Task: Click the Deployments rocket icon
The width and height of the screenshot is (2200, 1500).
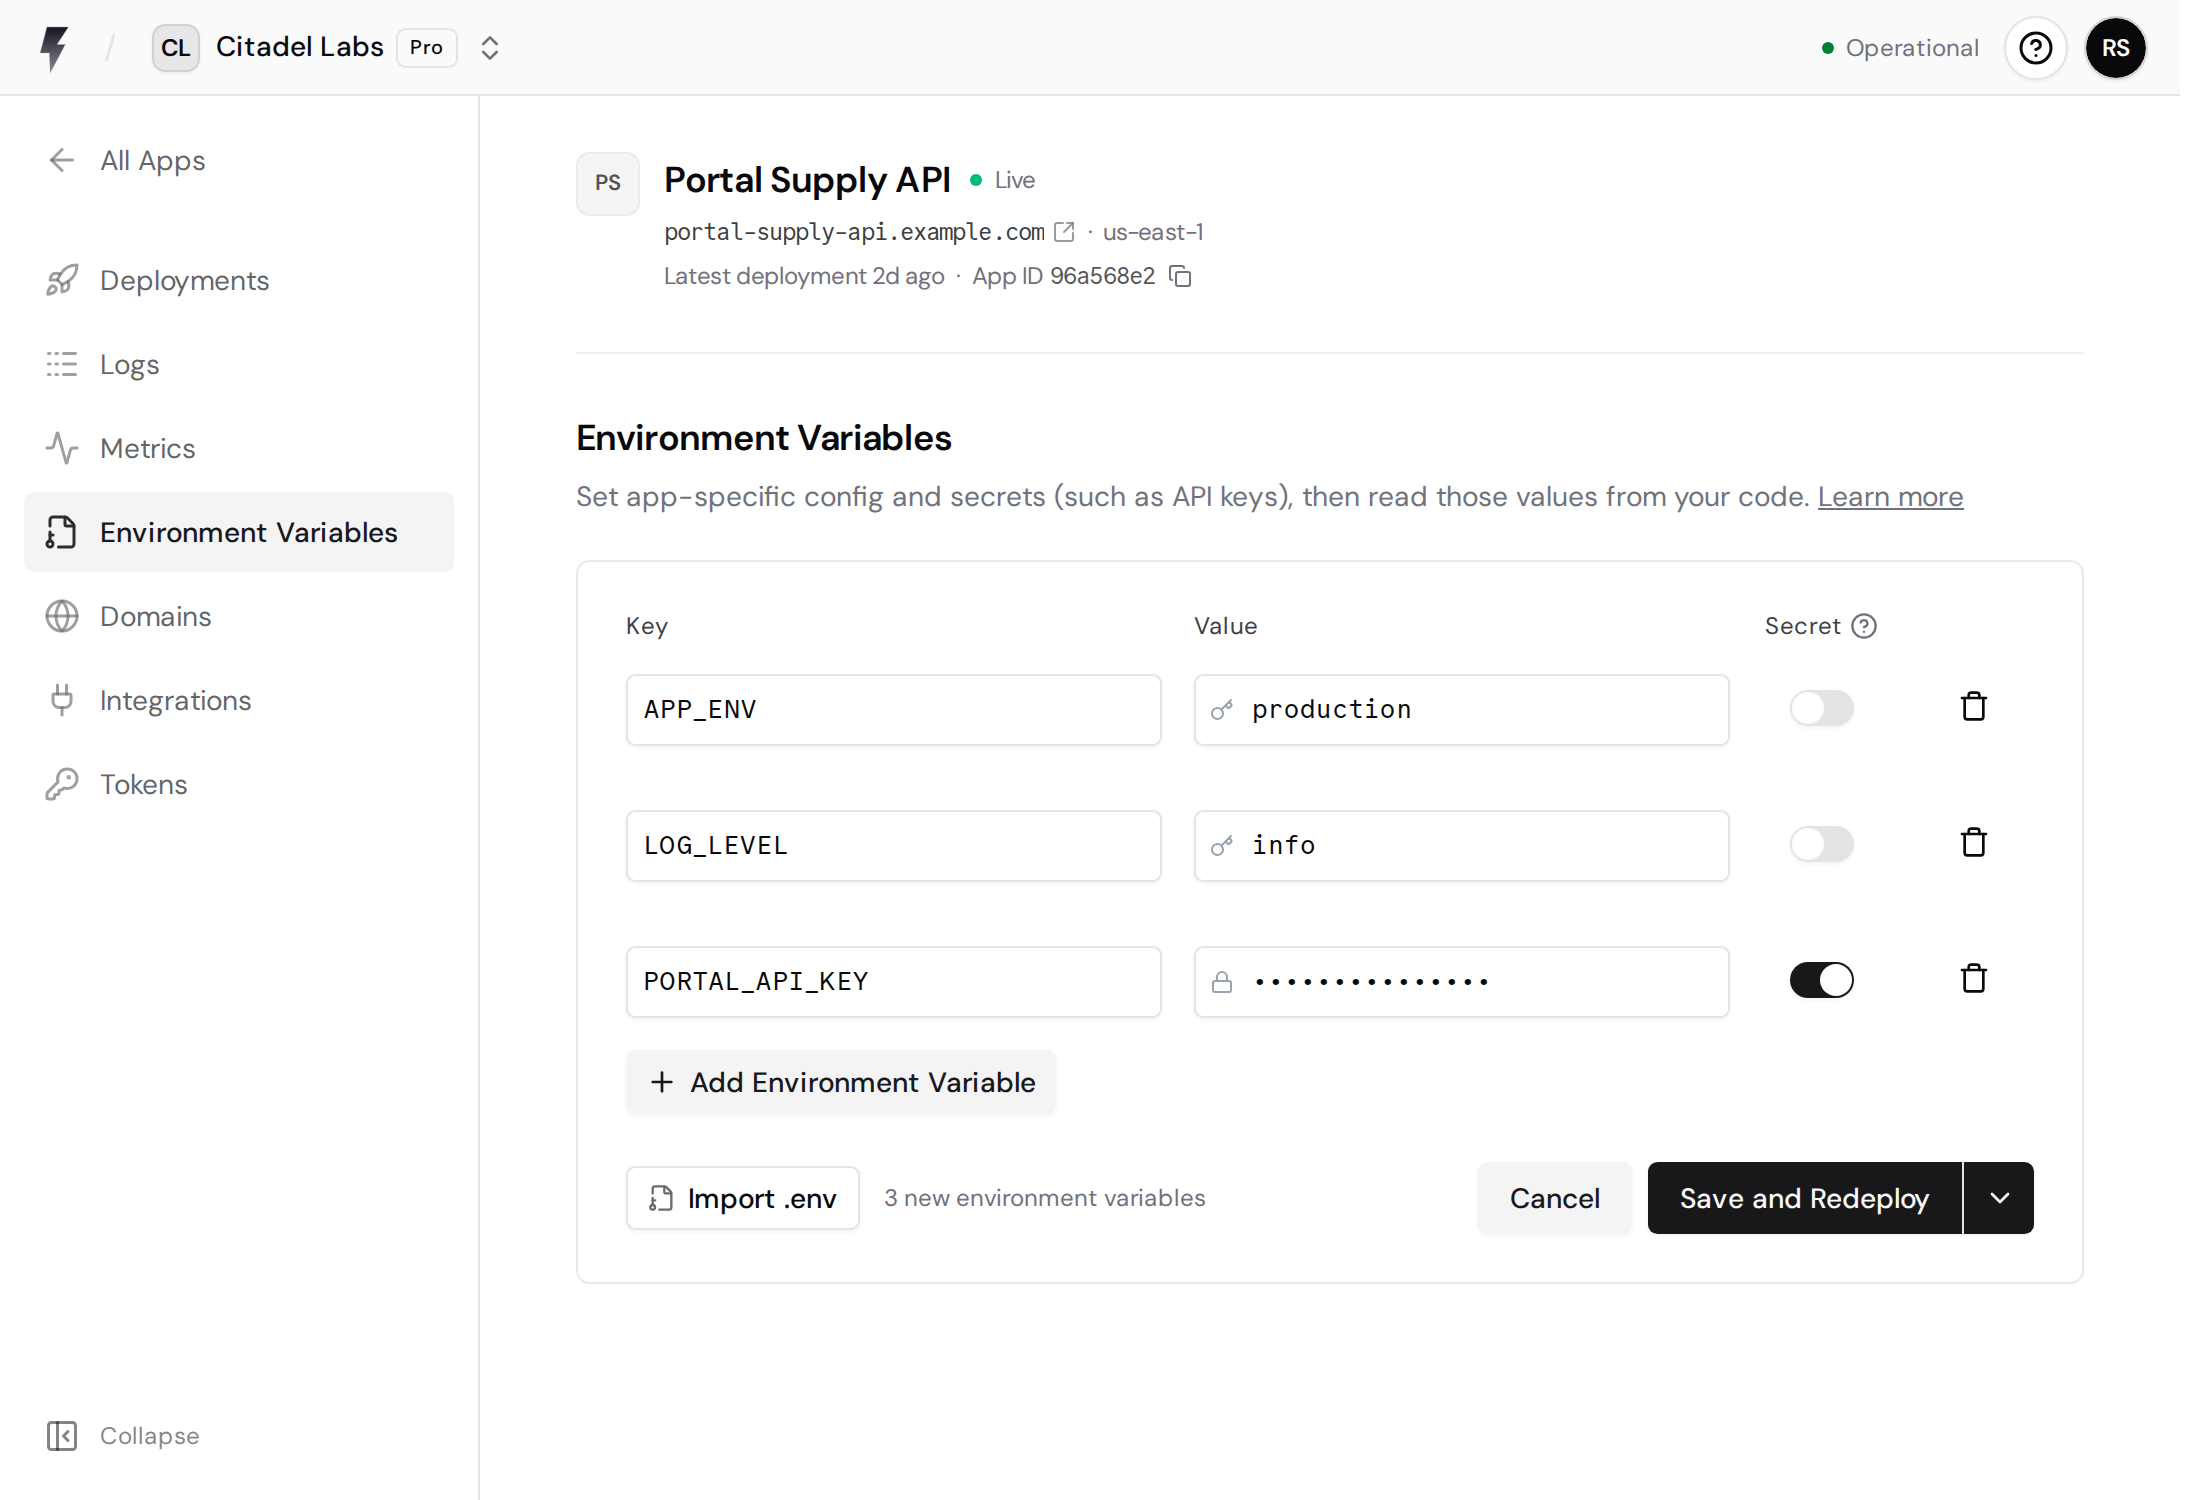Action: (62, 280)
